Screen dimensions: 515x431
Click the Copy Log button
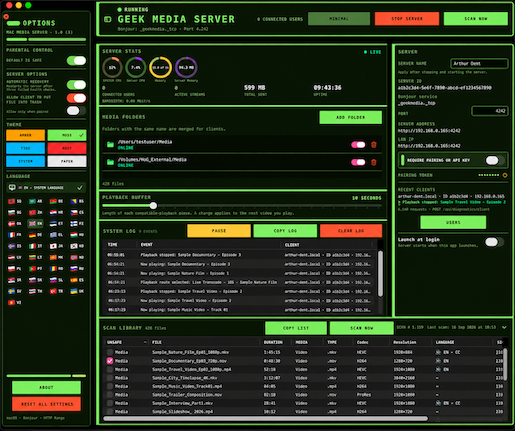pos(285,231)
